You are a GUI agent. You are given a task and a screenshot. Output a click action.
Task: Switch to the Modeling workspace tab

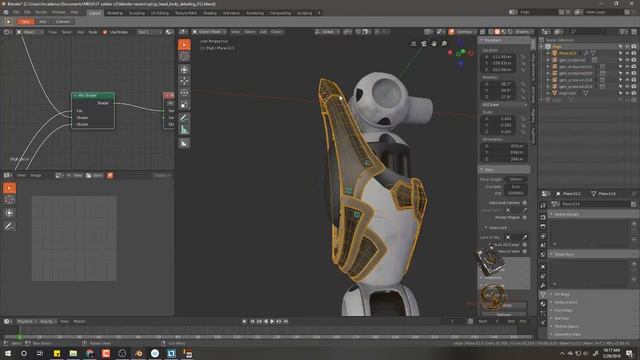[x=115, y=13]
